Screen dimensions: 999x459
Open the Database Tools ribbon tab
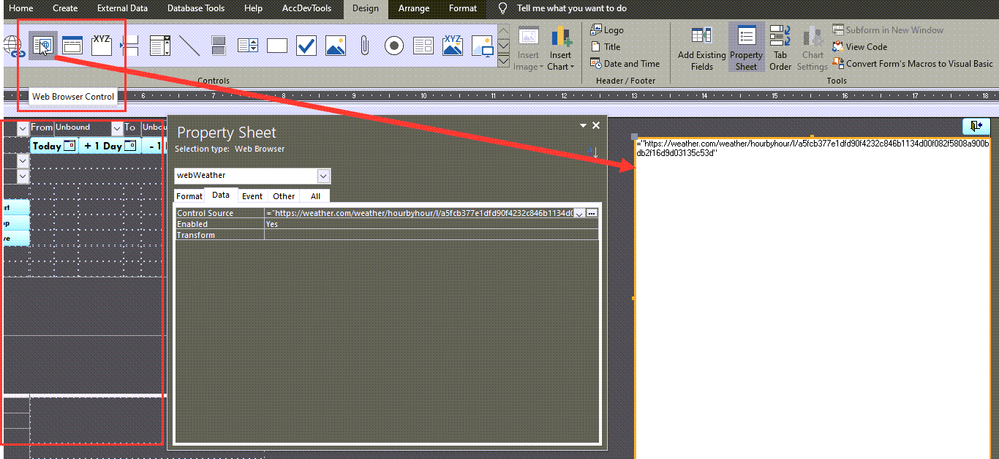197,8
